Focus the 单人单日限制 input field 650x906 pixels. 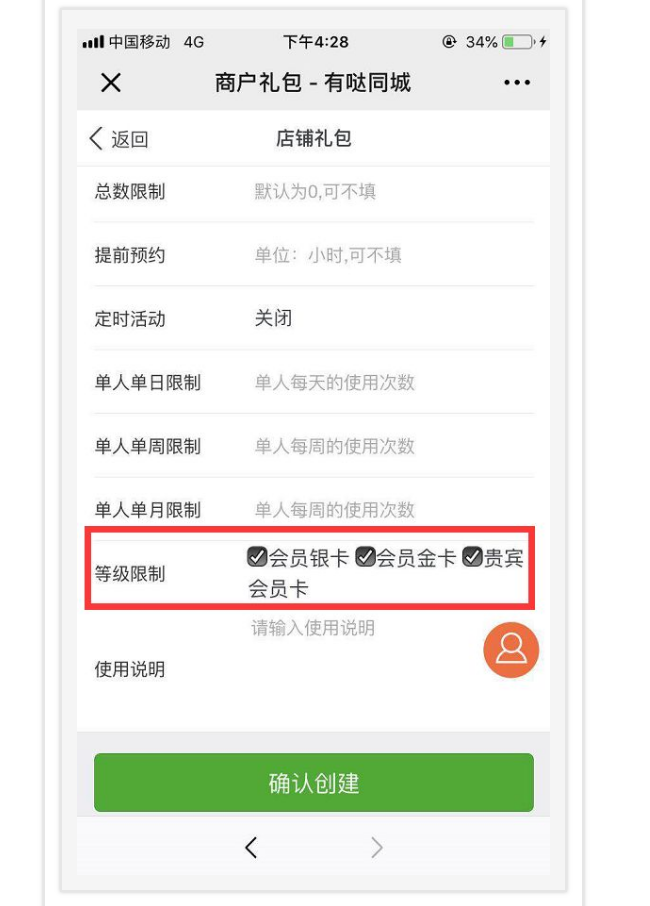pyautogui.click(x=393, y=382)
